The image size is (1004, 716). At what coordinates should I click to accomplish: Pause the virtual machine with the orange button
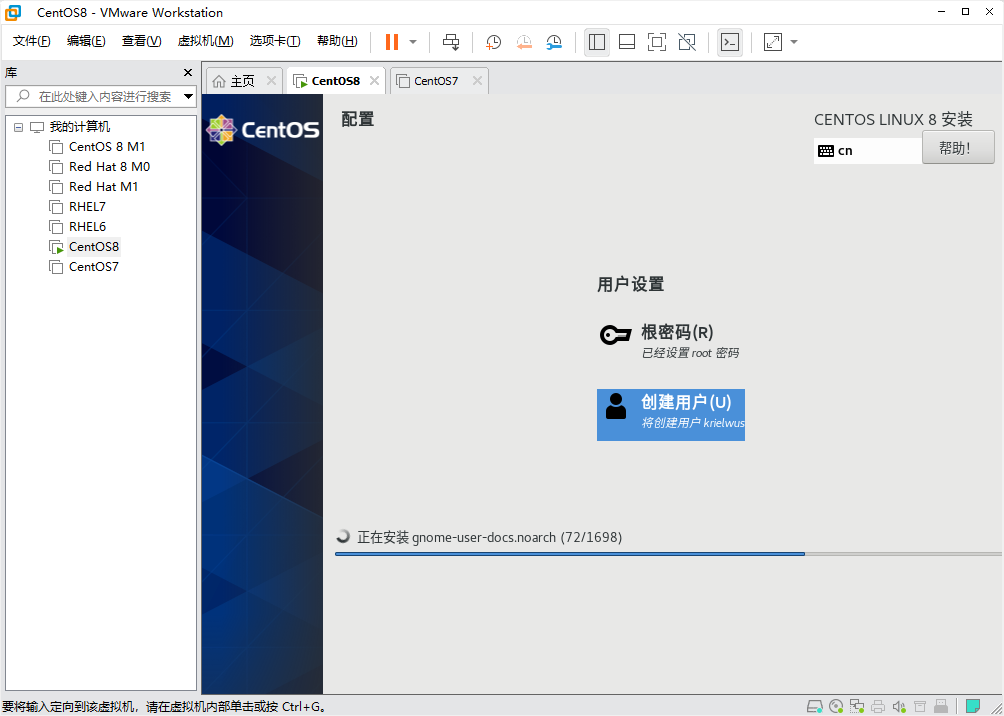coord(392,42)
